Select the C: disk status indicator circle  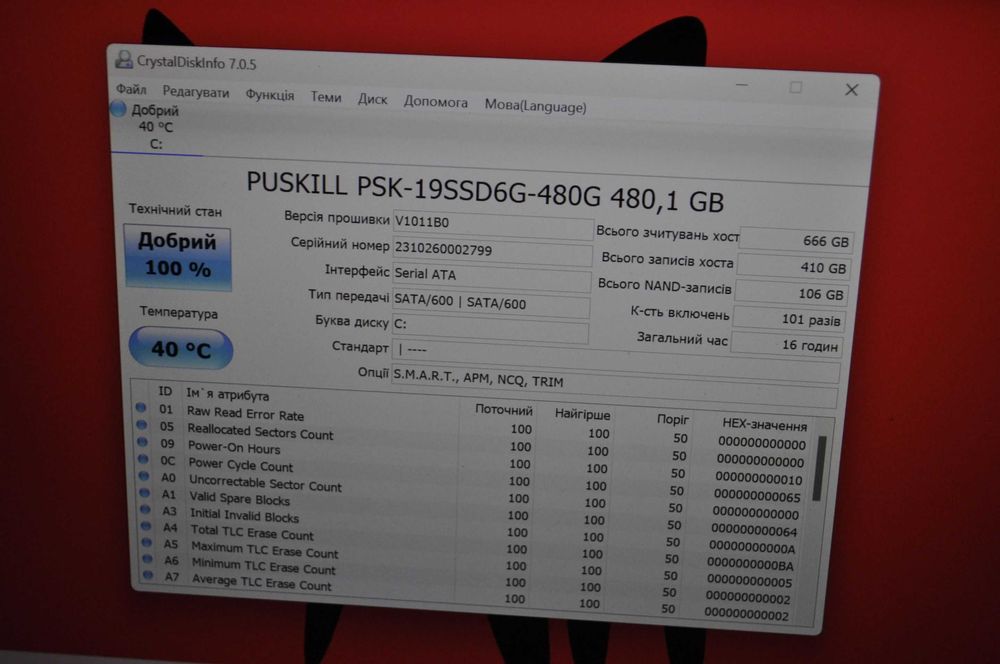pyautogui.click(x=119, y=109)
